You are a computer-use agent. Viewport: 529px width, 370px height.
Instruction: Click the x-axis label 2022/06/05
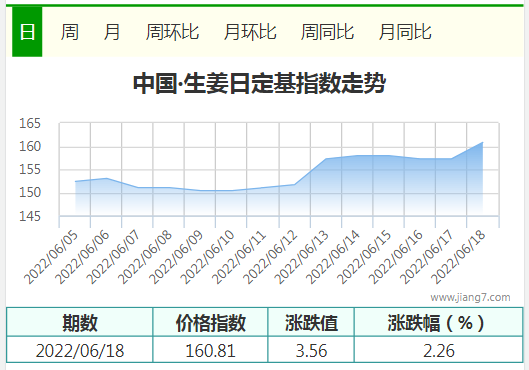click(51, 257)
